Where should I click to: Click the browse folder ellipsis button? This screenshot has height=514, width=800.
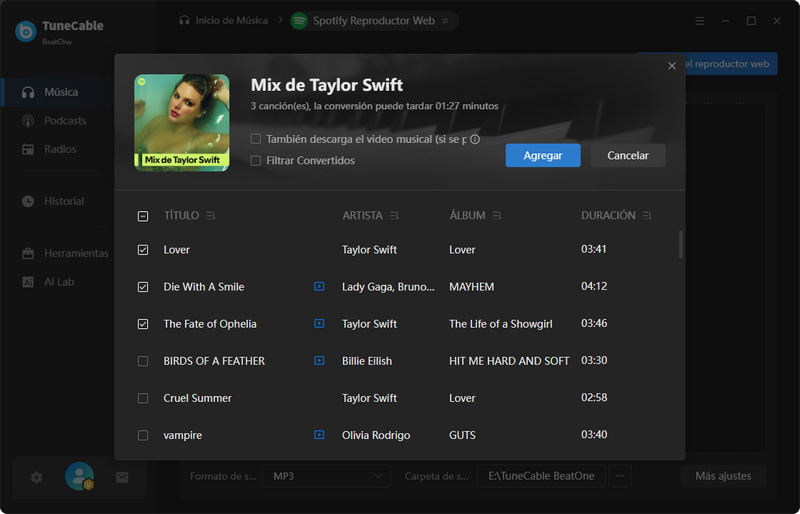tap(620, 476)
